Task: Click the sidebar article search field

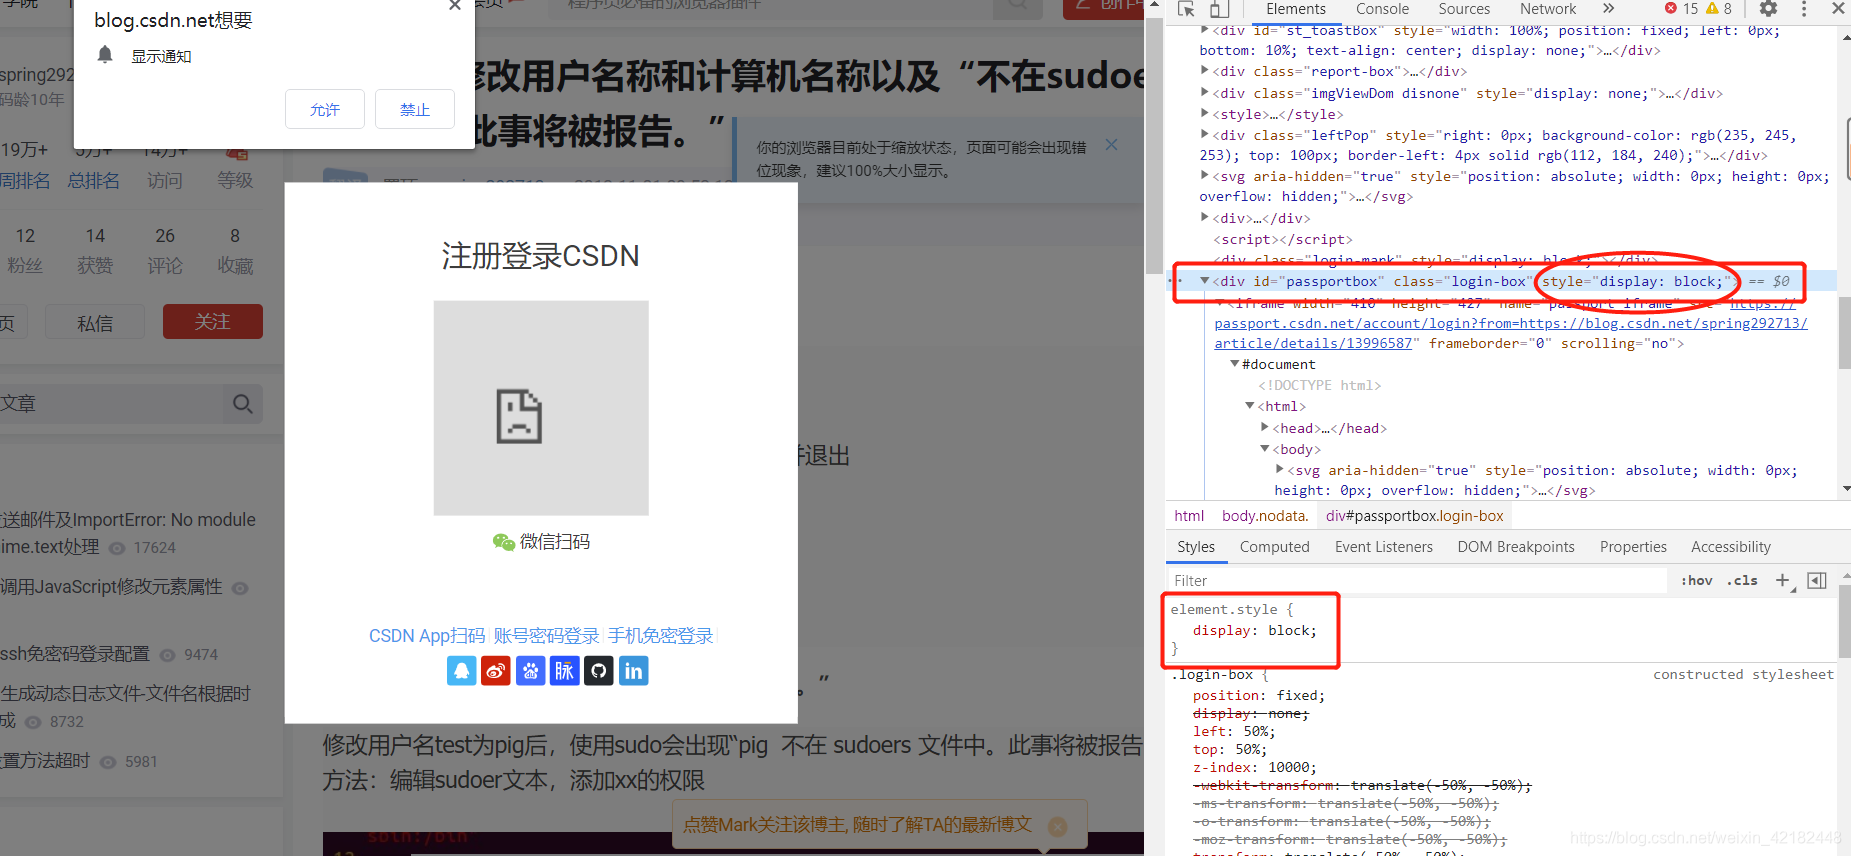Action: (112, 404)
